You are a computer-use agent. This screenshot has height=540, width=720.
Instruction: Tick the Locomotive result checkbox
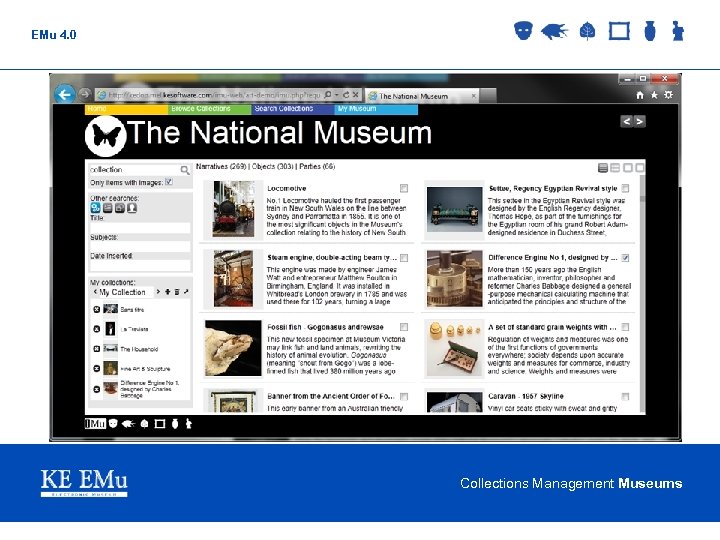[404, 188]
